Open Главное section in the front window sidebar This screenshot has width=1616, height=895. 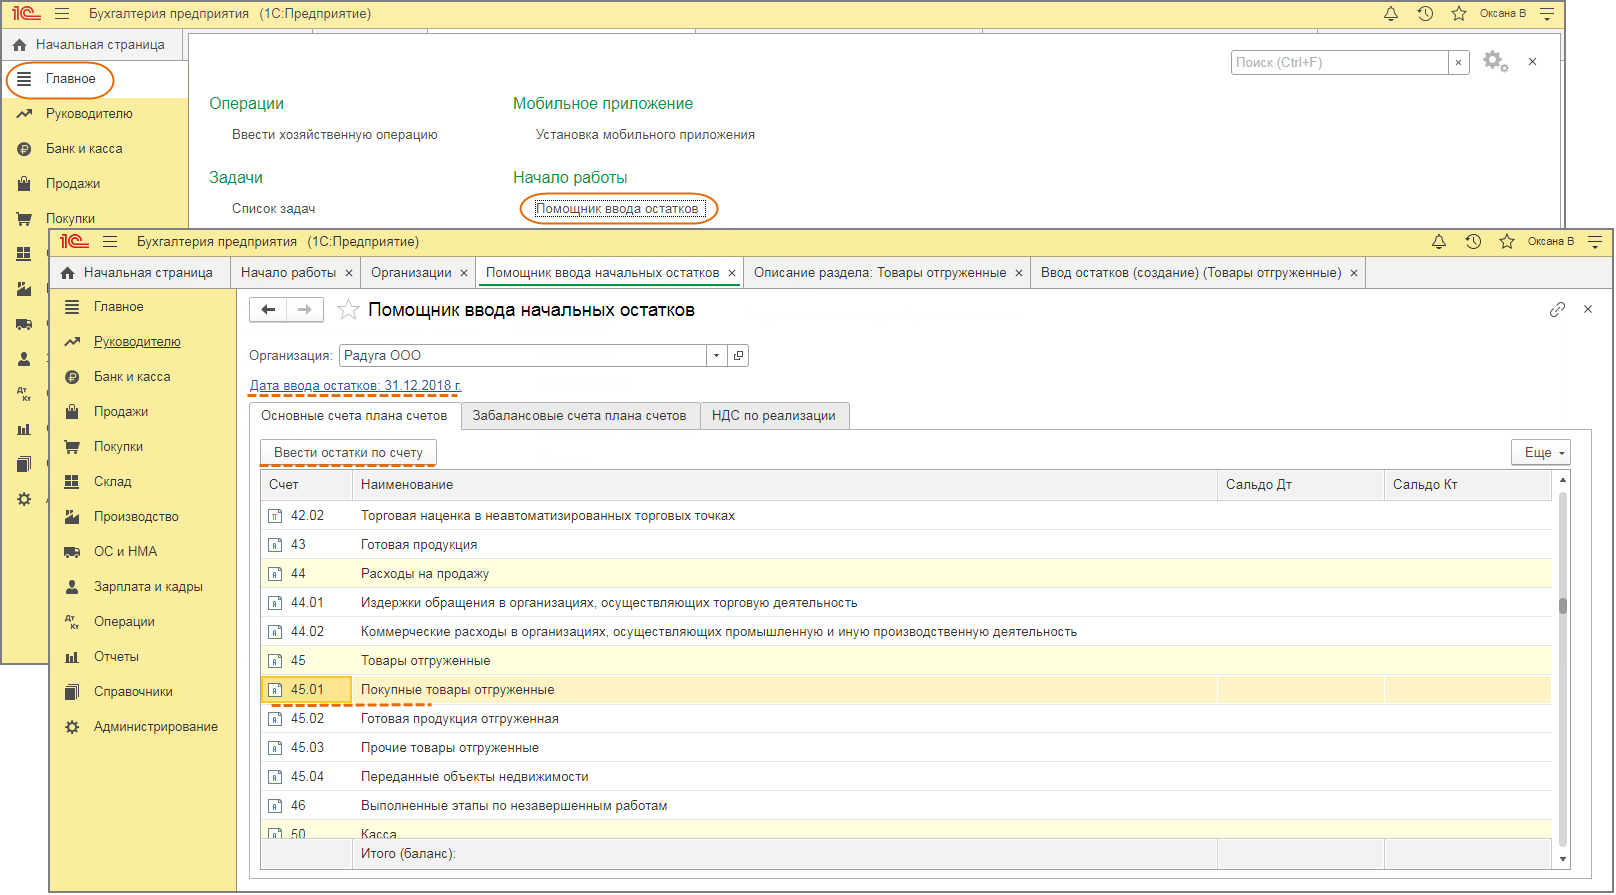tap(118, 307)
